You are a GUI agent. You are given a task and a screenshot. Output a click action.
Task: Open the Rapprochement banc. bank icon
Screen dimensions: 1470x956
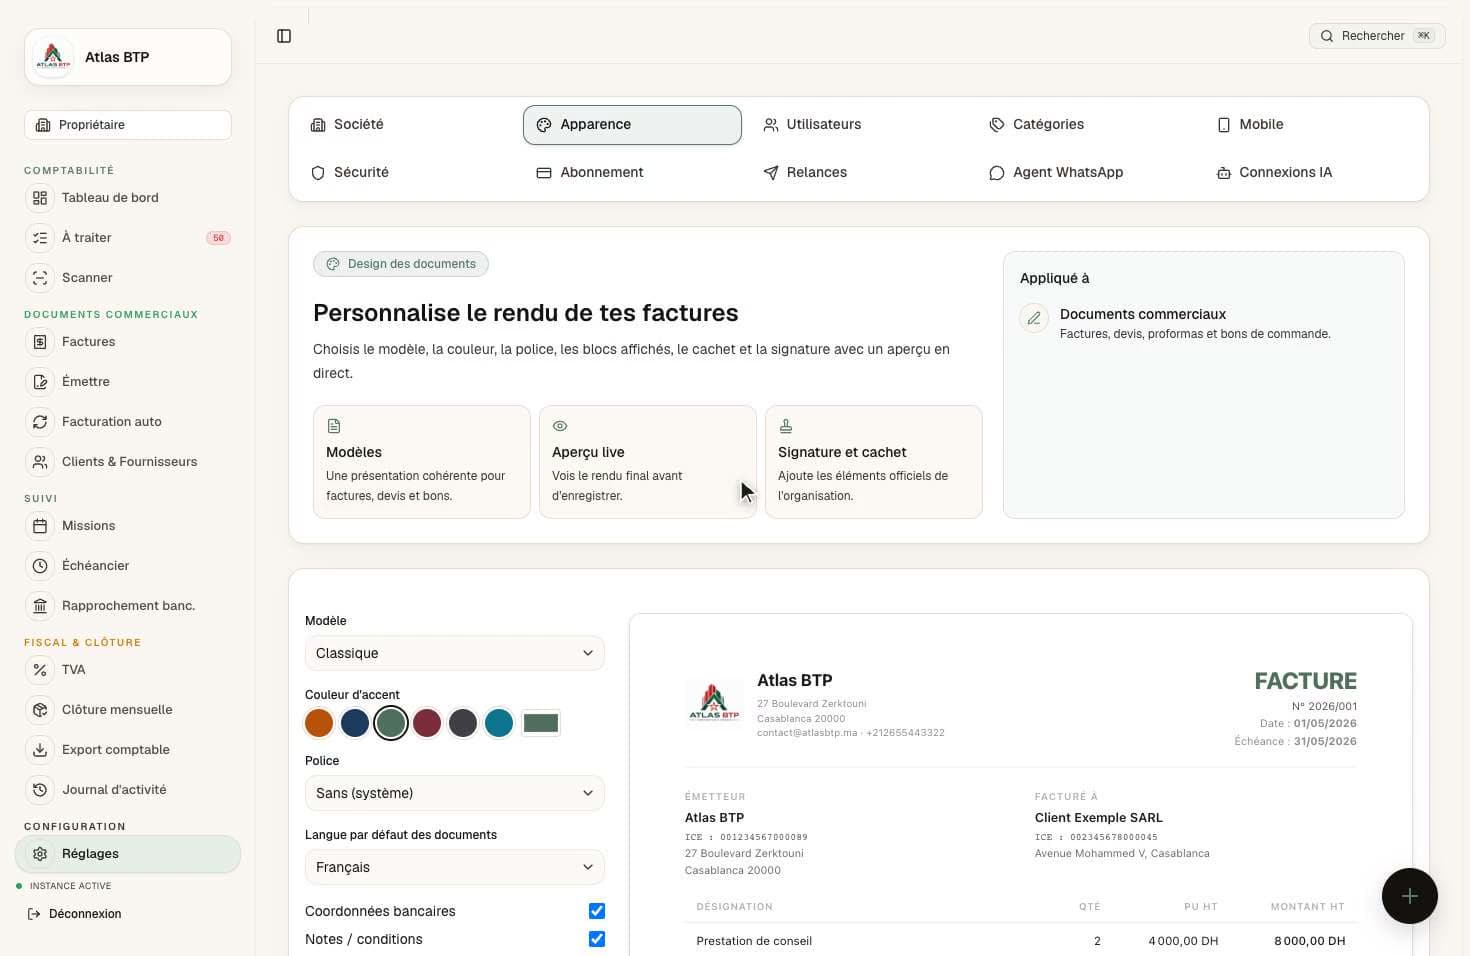[x=40, y=606]
